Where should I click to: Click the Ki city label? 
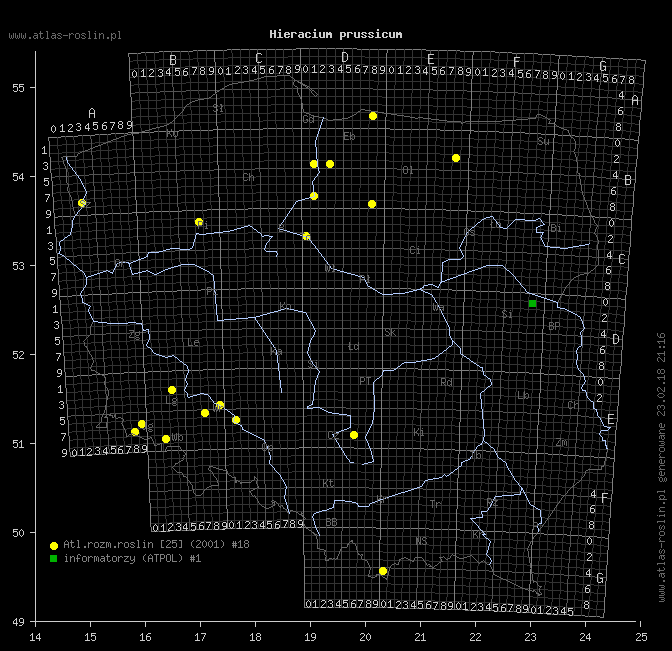coord(419,432)
